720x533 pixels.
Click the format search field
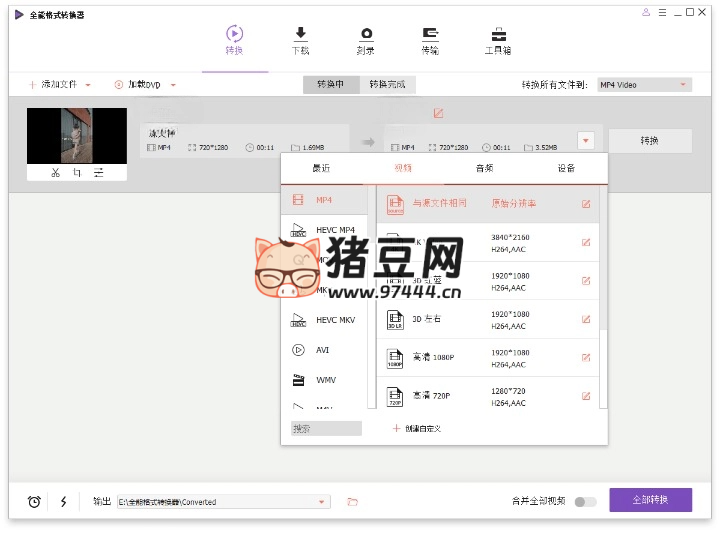click(x=326, y=428)
